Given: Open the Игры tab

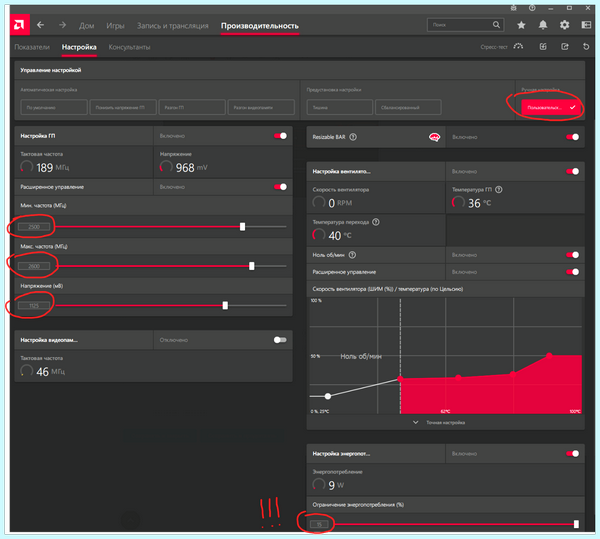Looking at the screenshot, I should pos(115,26).
